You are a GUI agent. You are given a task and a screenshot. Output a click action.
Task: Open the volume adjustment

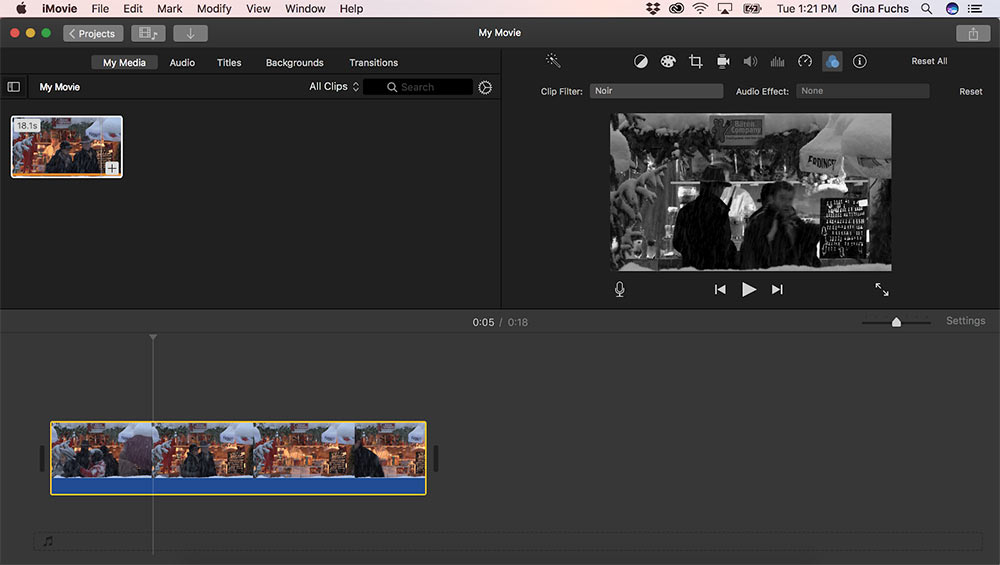pos(750,61)
